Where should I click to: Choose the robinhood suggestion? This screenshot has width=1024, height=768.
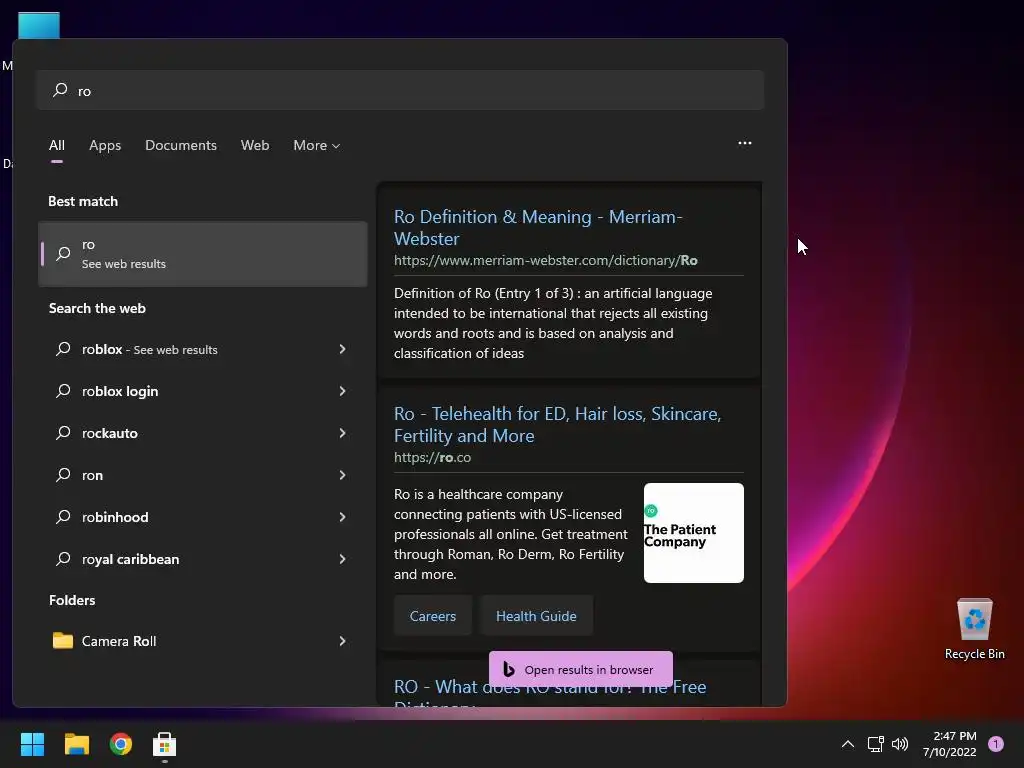point(203,517)
